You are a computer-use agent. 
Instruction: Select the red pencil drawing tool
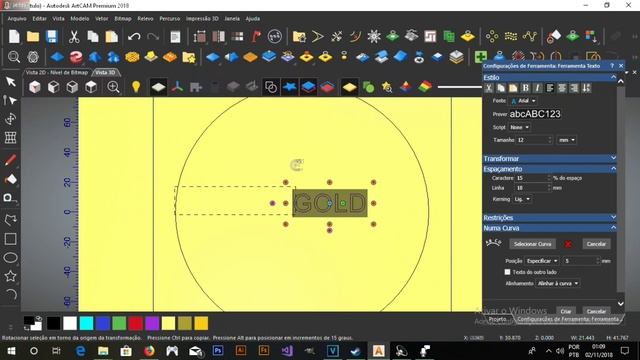click(11, 160)
